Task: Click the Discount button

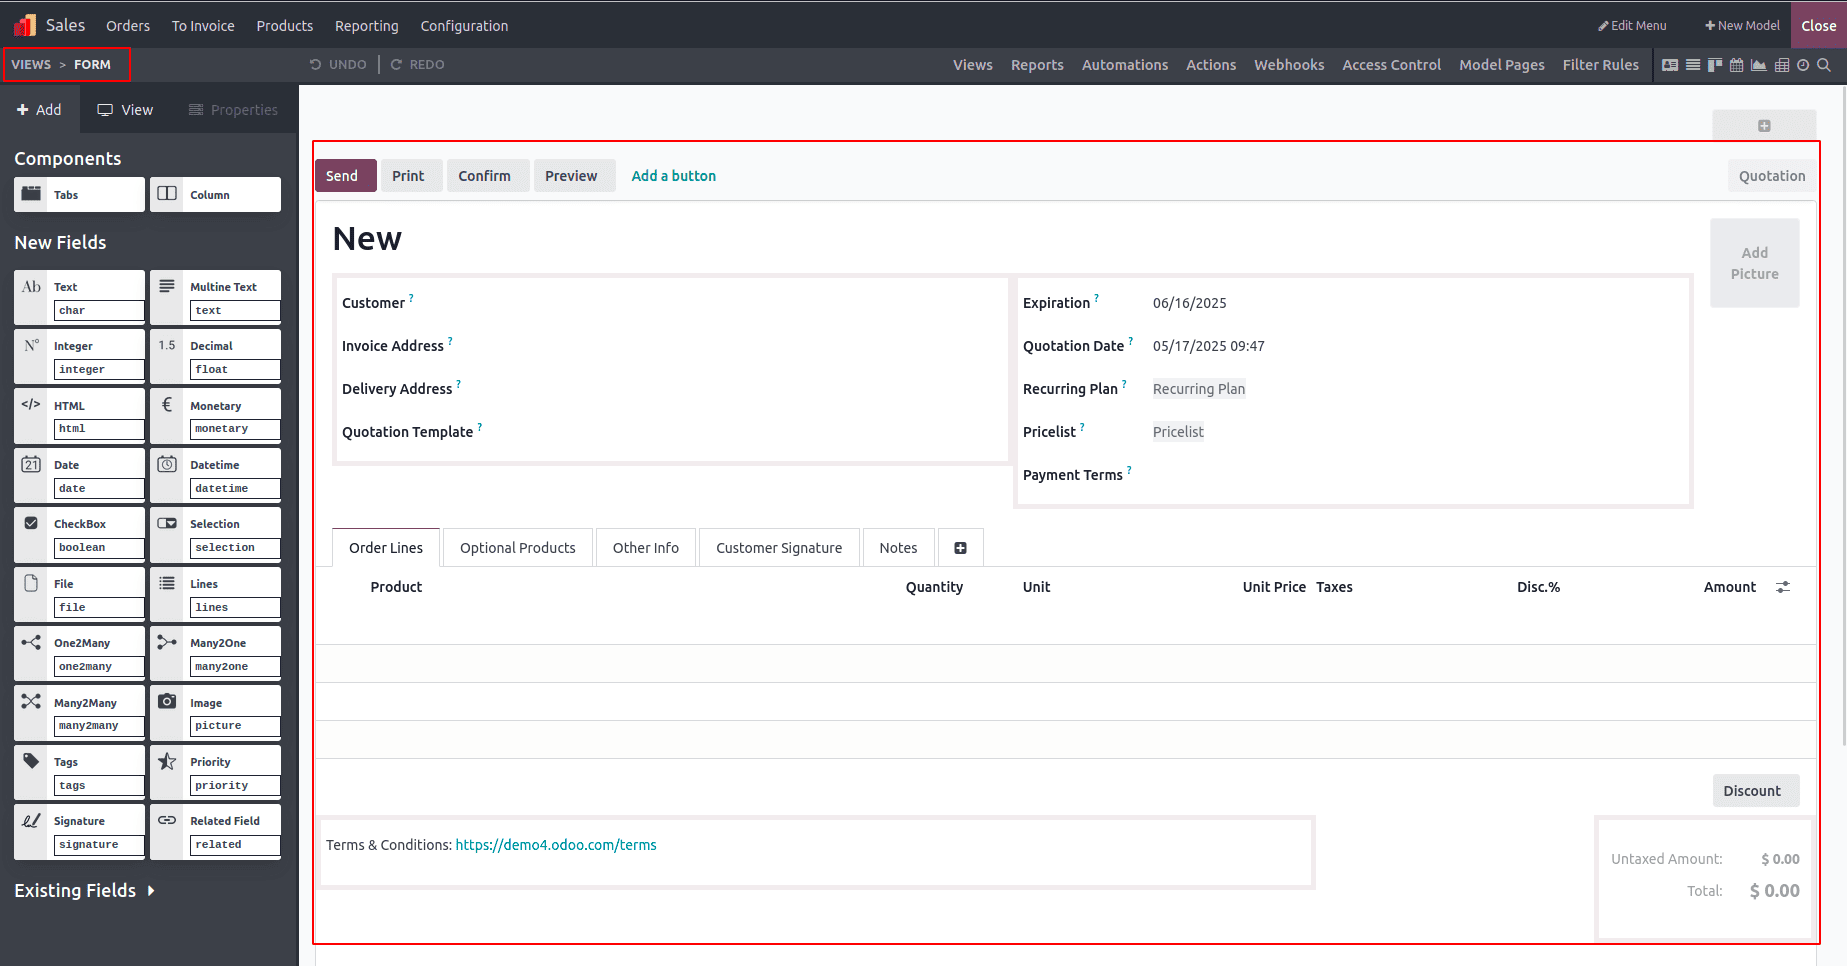Action: [1755, 791]
